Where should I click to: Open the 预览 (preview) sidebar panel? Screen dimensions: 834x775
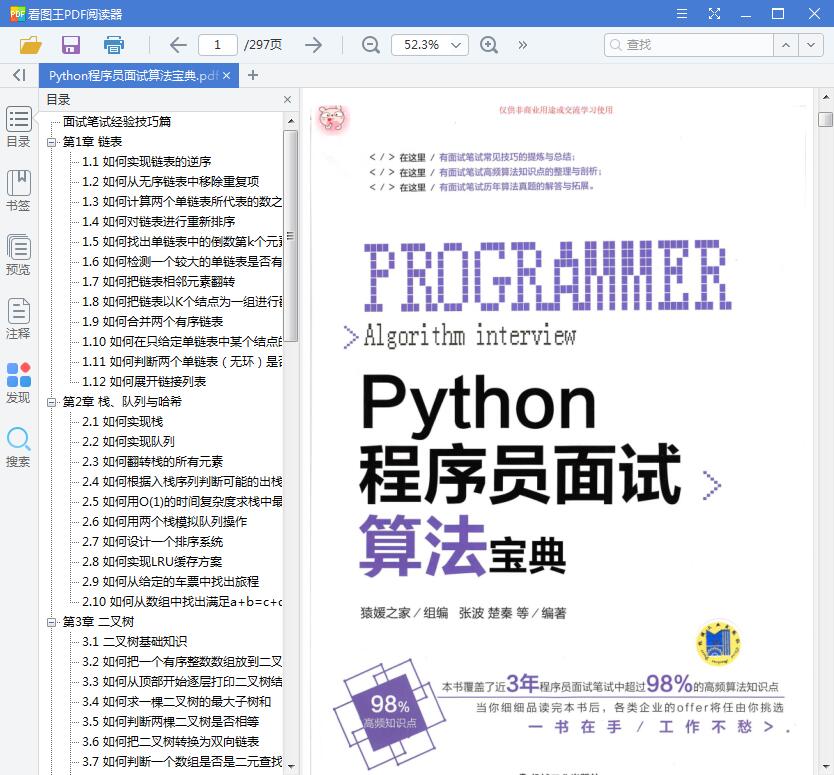pos(18,252)
